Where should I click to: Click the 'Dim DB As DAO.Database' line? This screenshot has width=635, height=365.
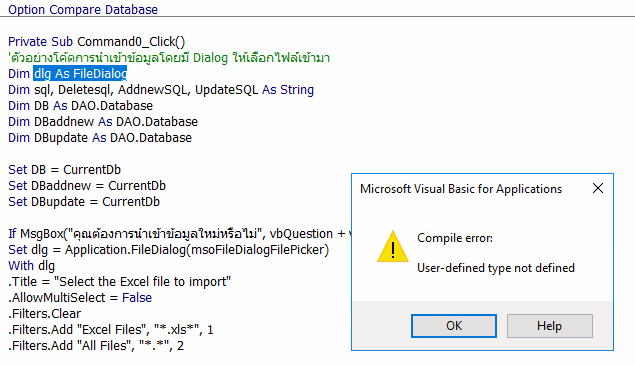pos(81,106)
